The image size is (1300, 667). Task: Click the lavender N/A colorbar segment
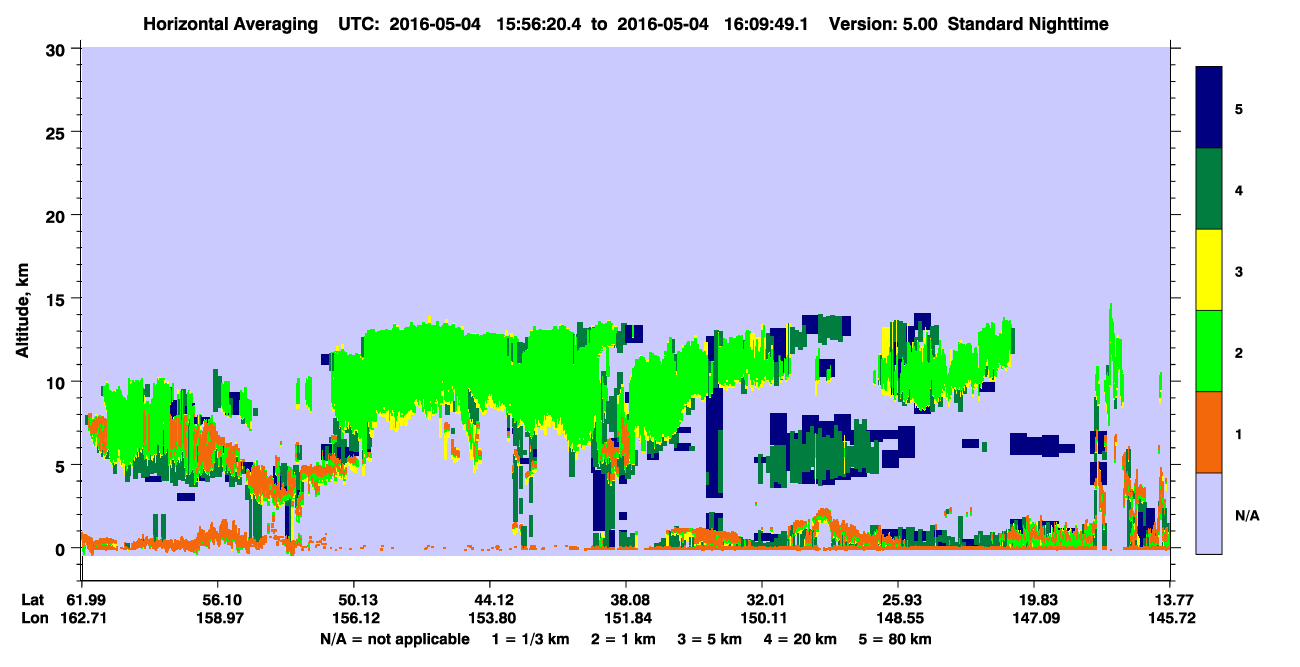pyautogui.click(x=1209, y=512)
